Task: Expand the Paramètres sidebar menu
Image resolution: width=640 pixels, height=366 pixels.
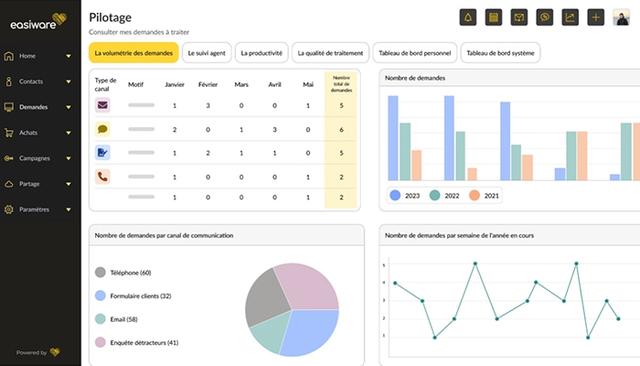Action: [x=69, y=210]
